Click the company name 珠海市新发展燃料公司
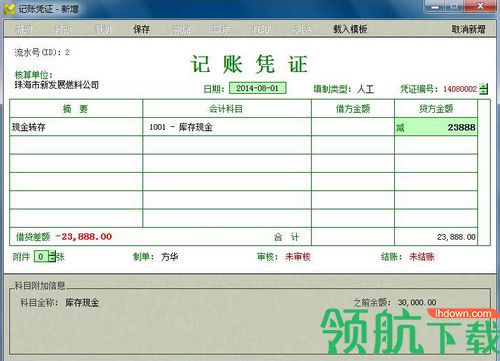The width and height of the screenshot is (500, 361). point(57,85)
